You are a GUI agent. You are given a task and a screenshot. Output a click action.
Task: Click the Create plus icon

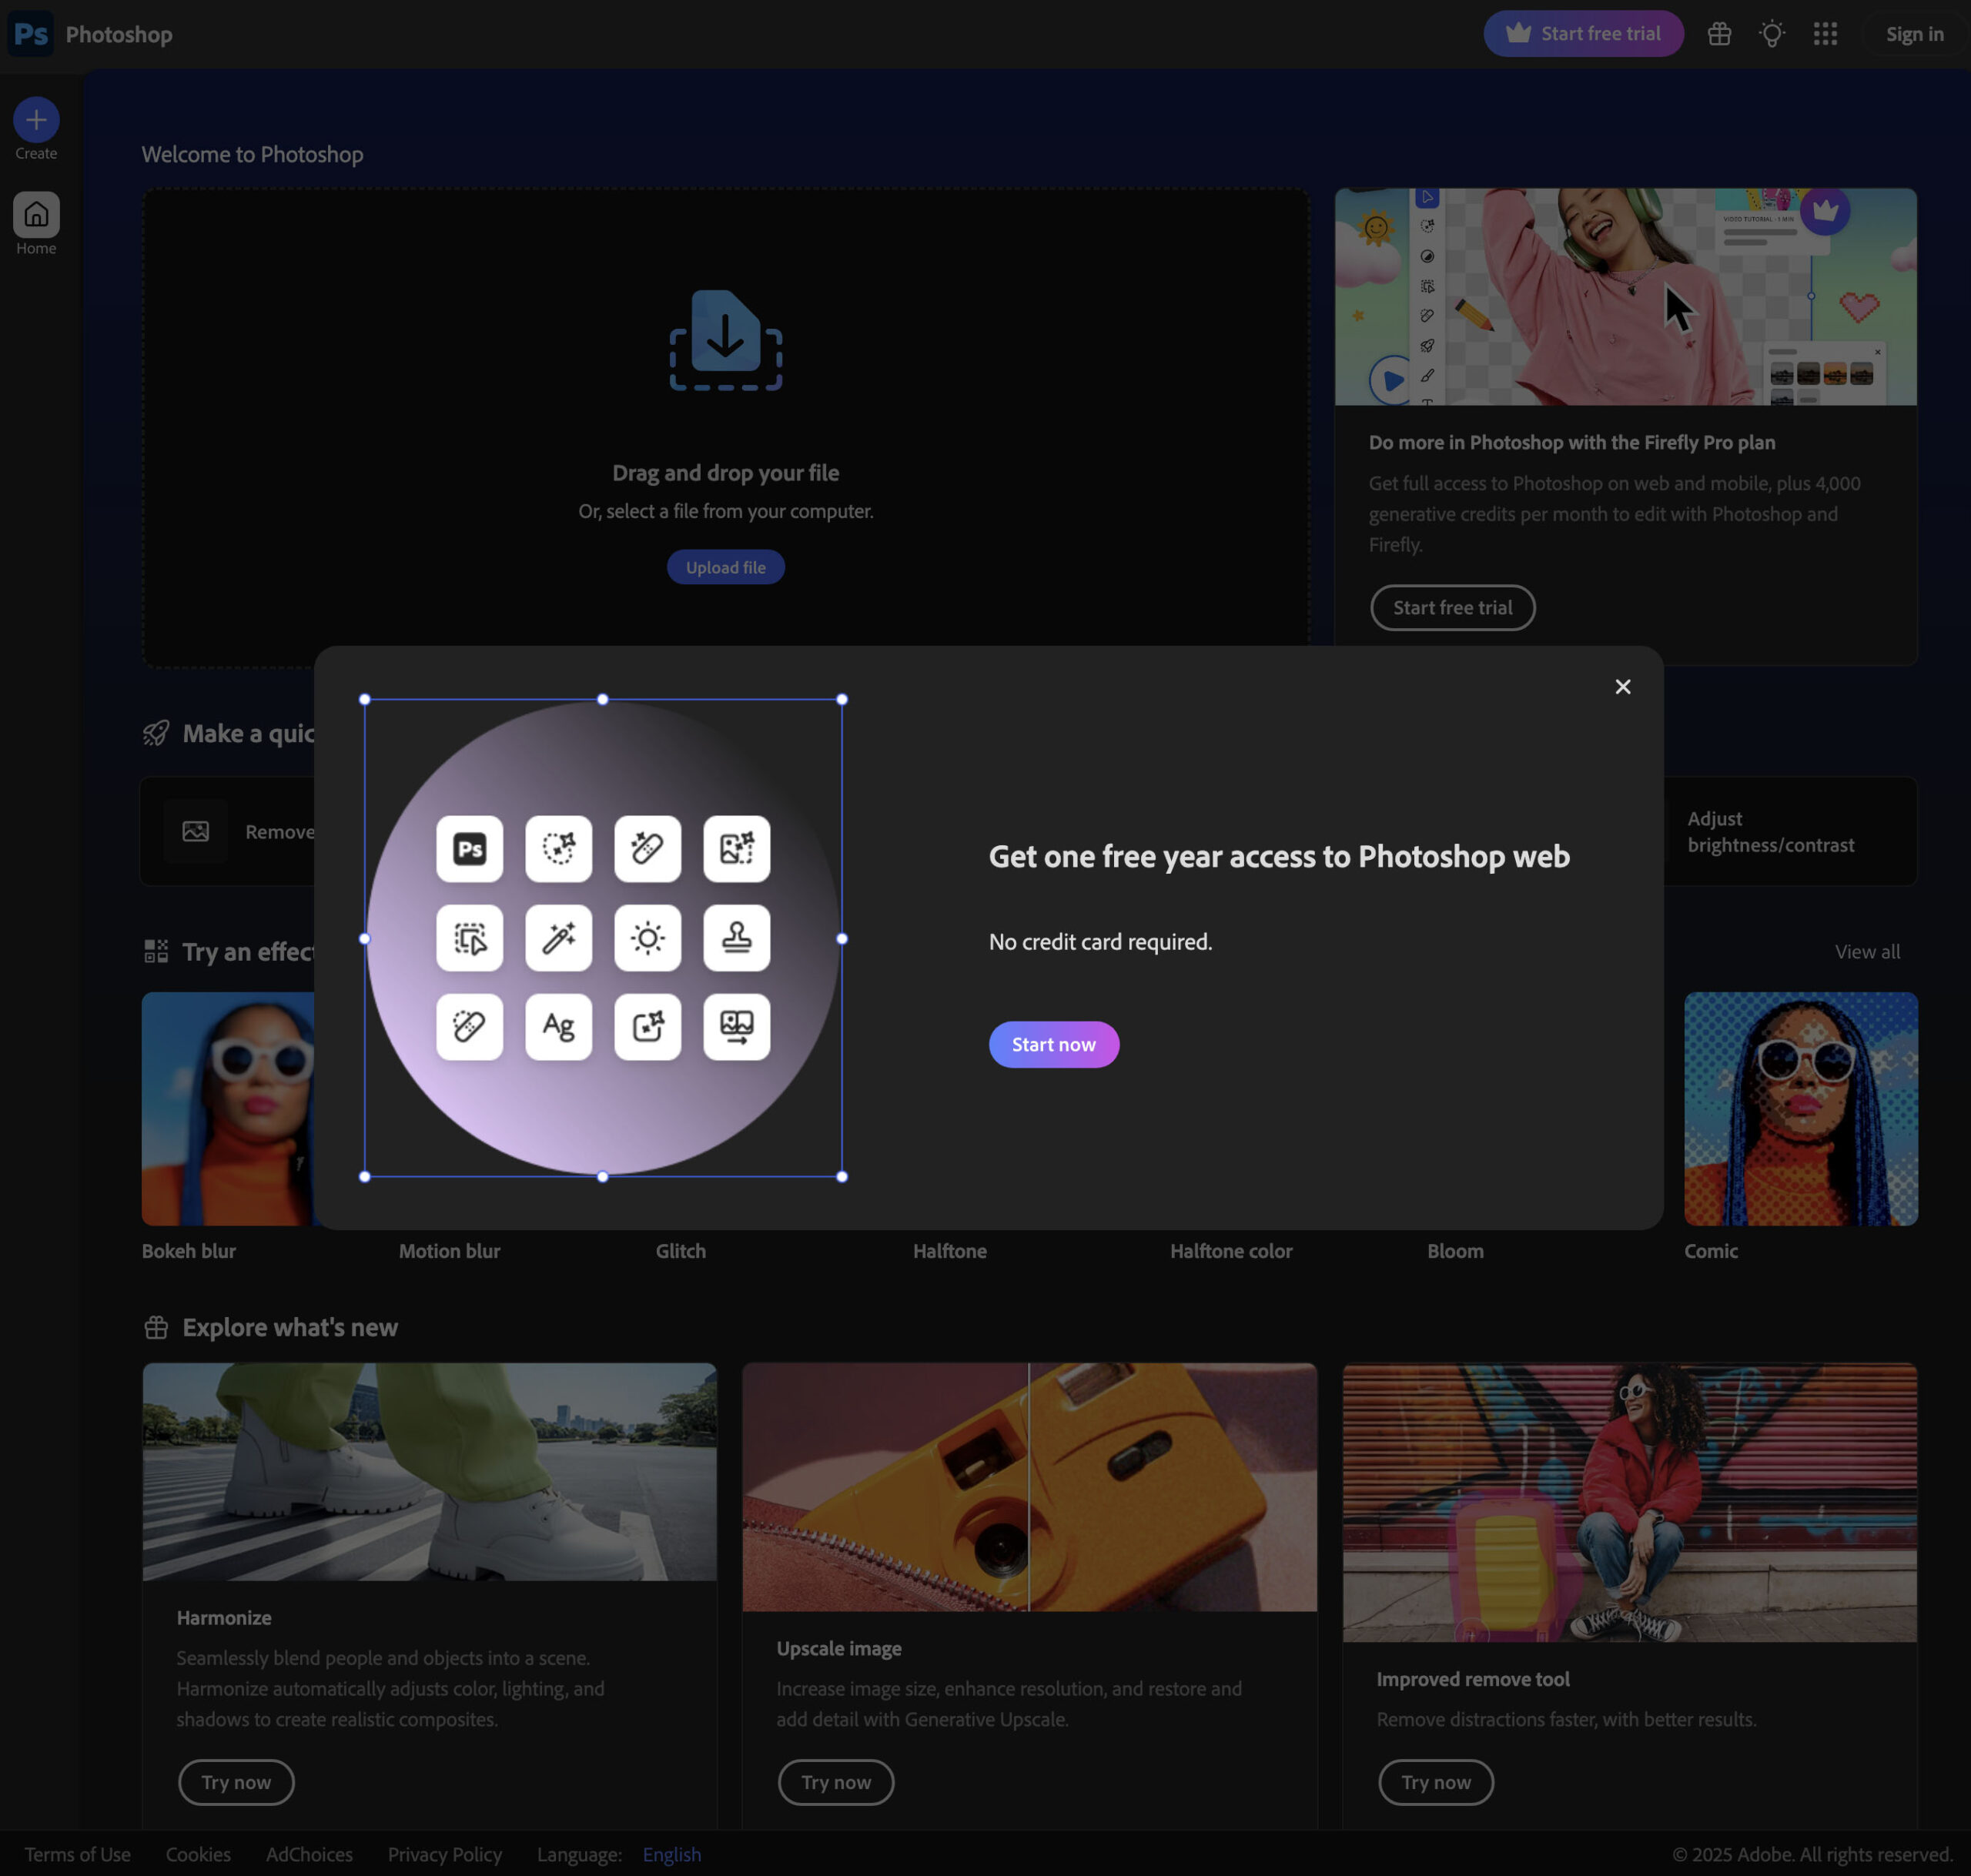(x=36, y=120)
